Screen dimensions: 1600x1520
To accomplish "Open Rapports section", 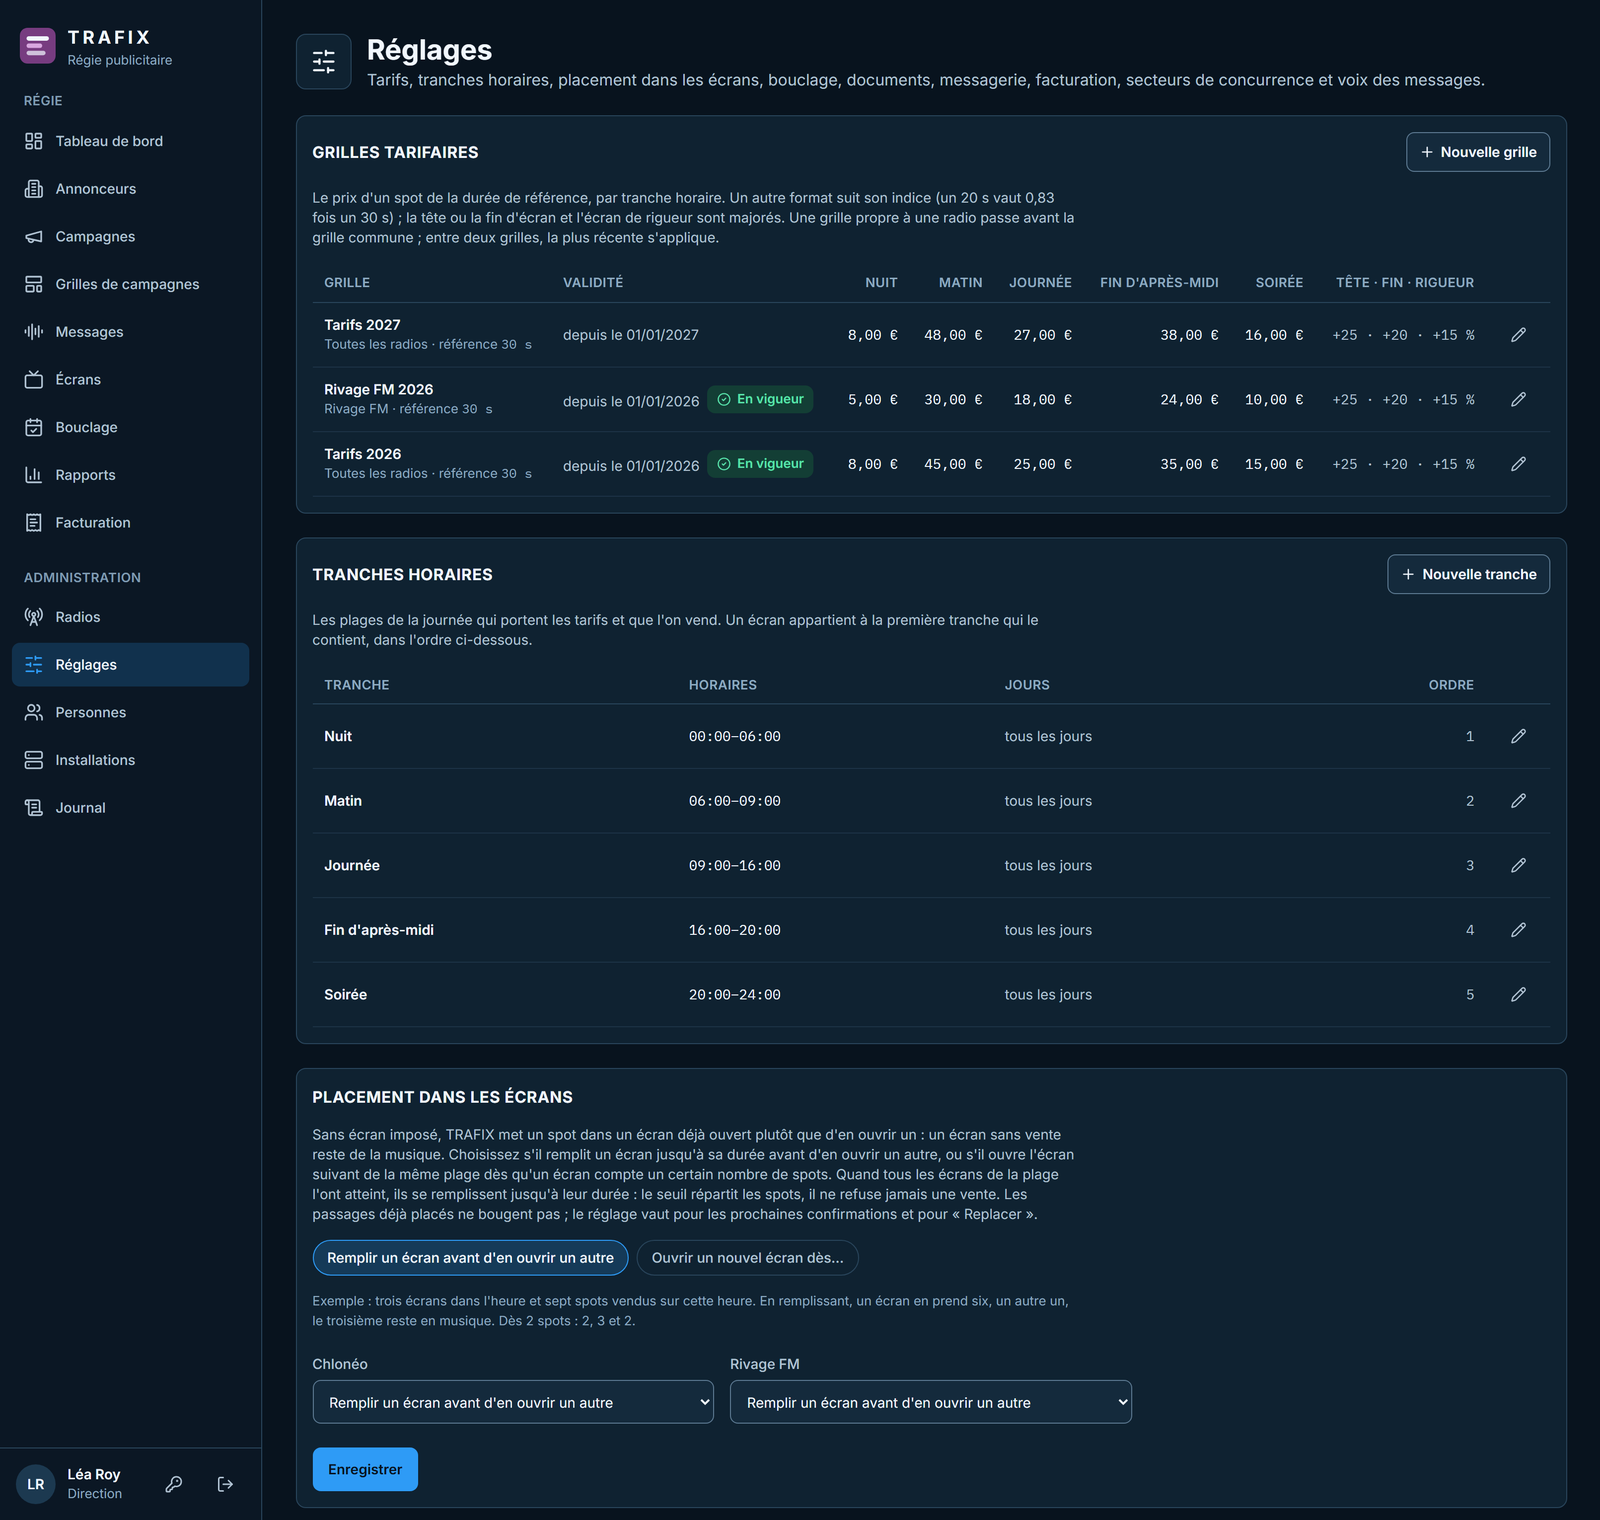I will pyautogui.click(x=130, y=475).
